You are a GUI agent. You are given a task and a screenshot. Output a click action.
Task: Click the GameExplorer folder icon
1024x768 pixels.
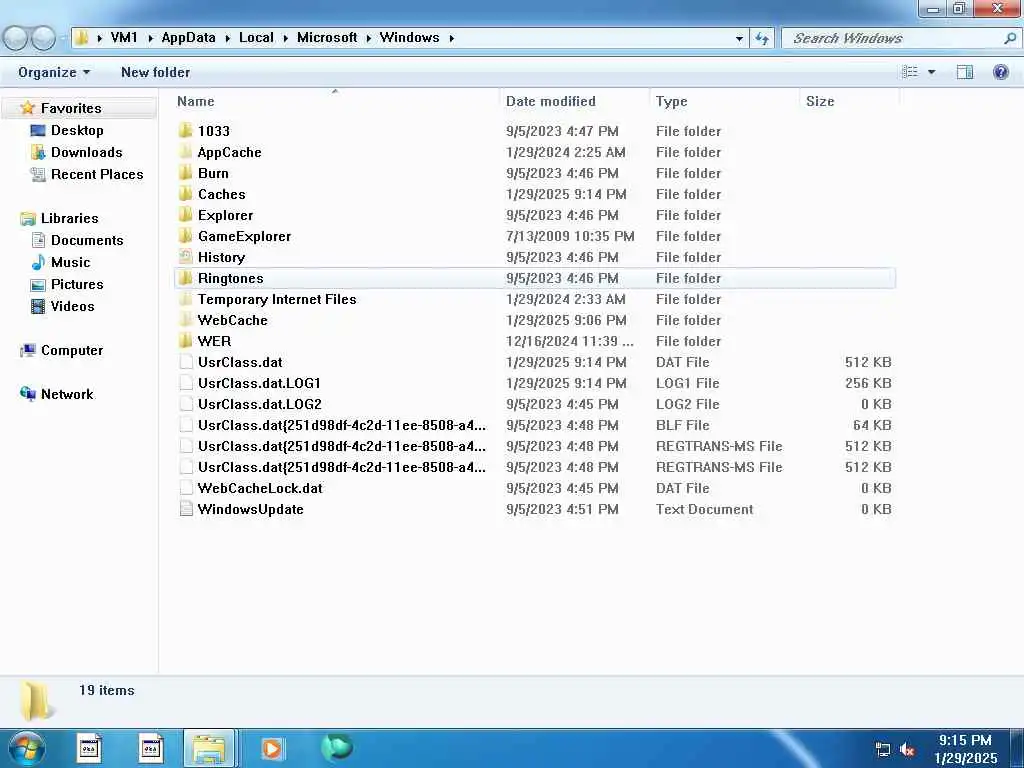(186, 235)
